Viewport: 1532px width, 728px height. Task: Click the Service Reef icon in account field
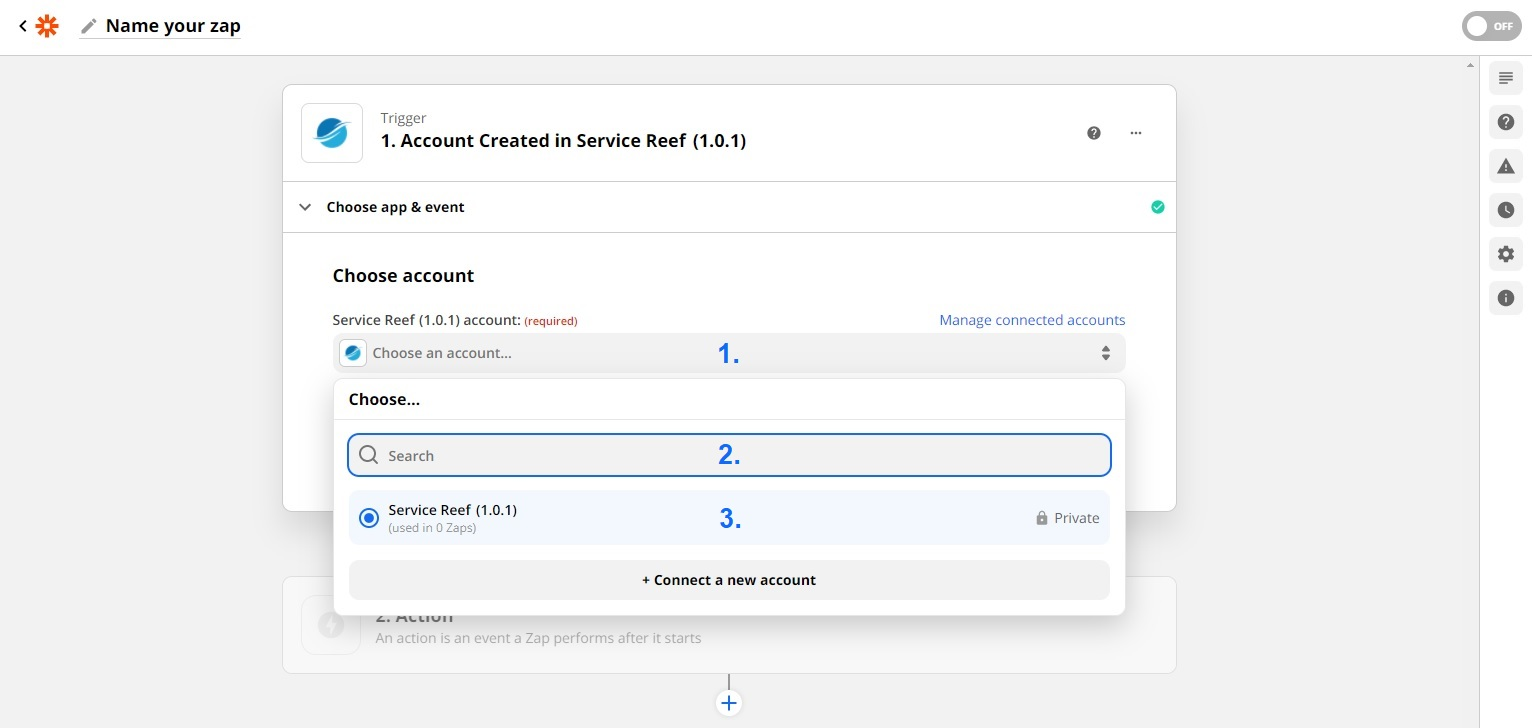352,353
